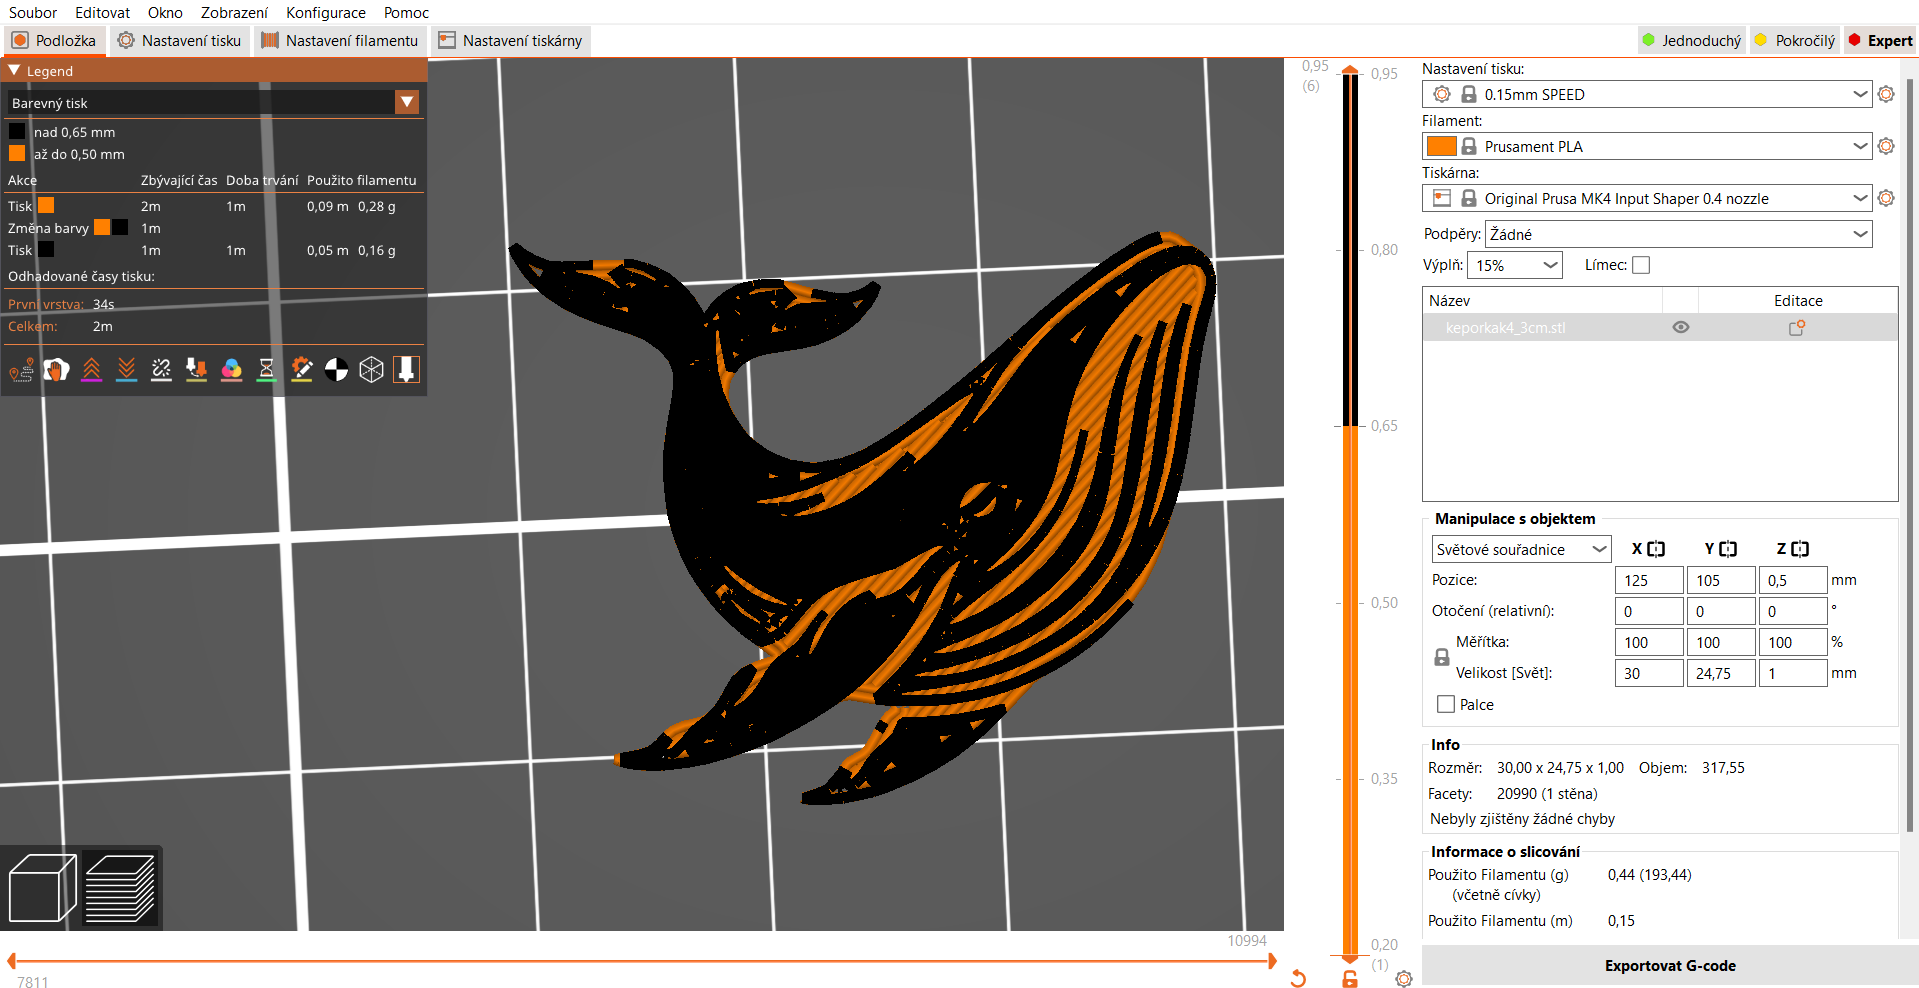Open vertical slider settings cog at bottom
This screenshot has width=1919, height=988.
pyautogui.click(x=1404, y=979)
